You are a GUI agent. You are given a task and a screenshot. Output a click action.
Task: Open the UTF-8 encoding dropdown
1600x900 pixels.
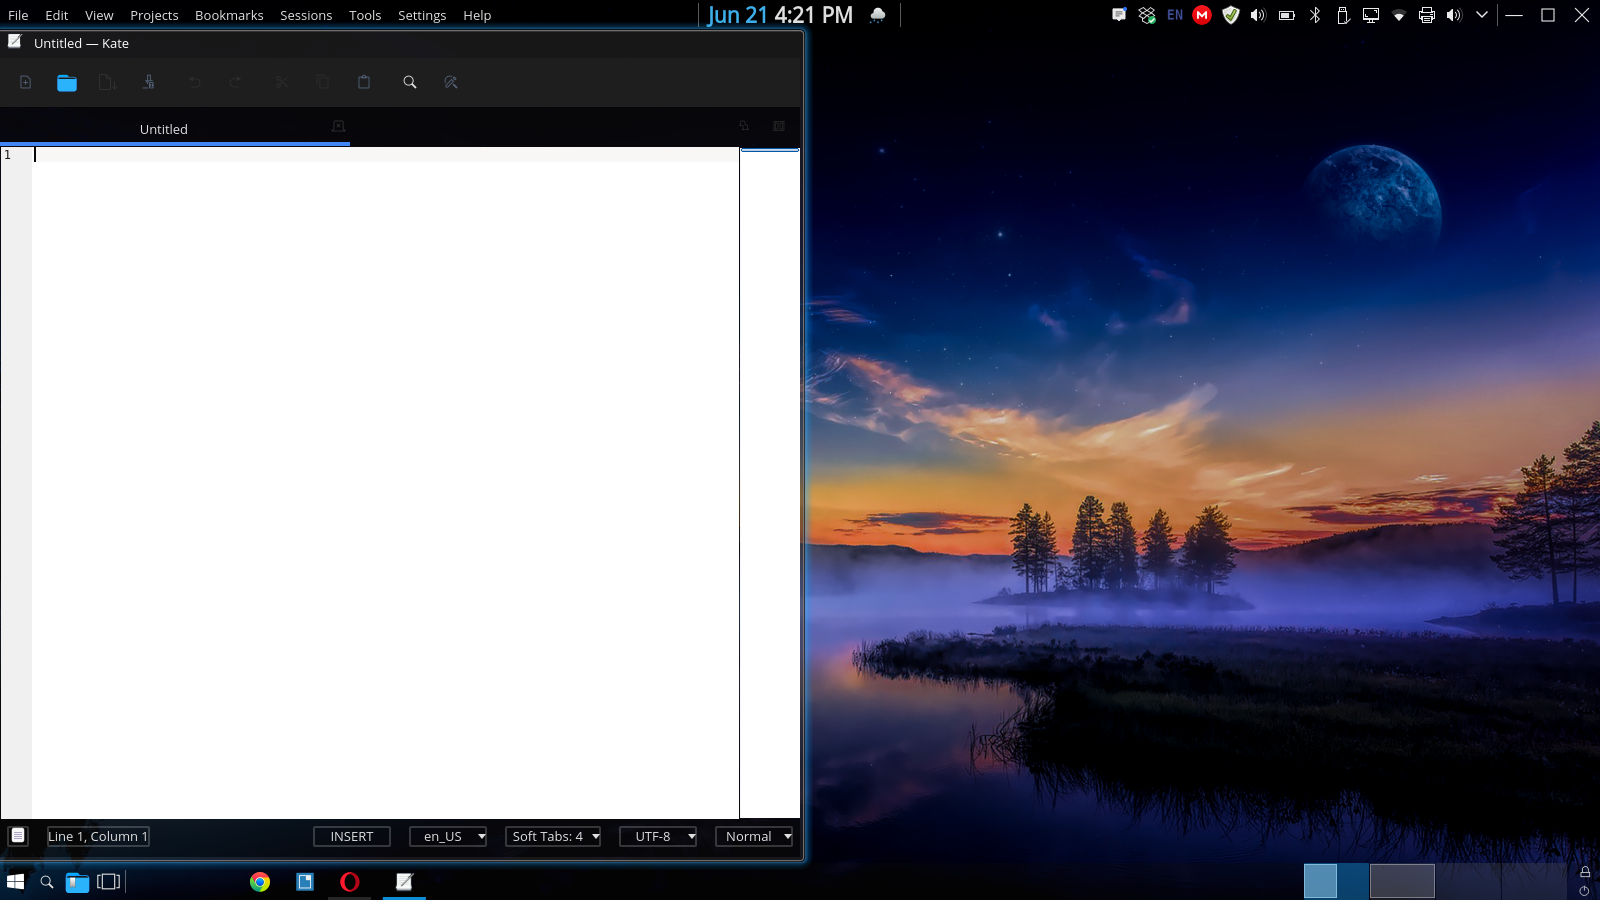pos(658,836)
